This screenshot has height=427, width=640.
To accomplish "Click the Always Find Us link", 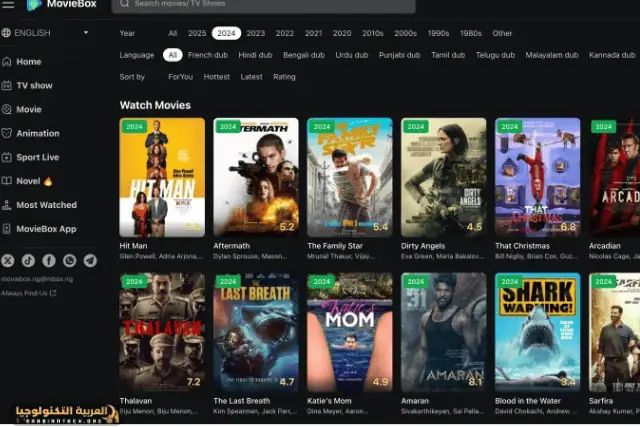I will [x=29, y=293].
